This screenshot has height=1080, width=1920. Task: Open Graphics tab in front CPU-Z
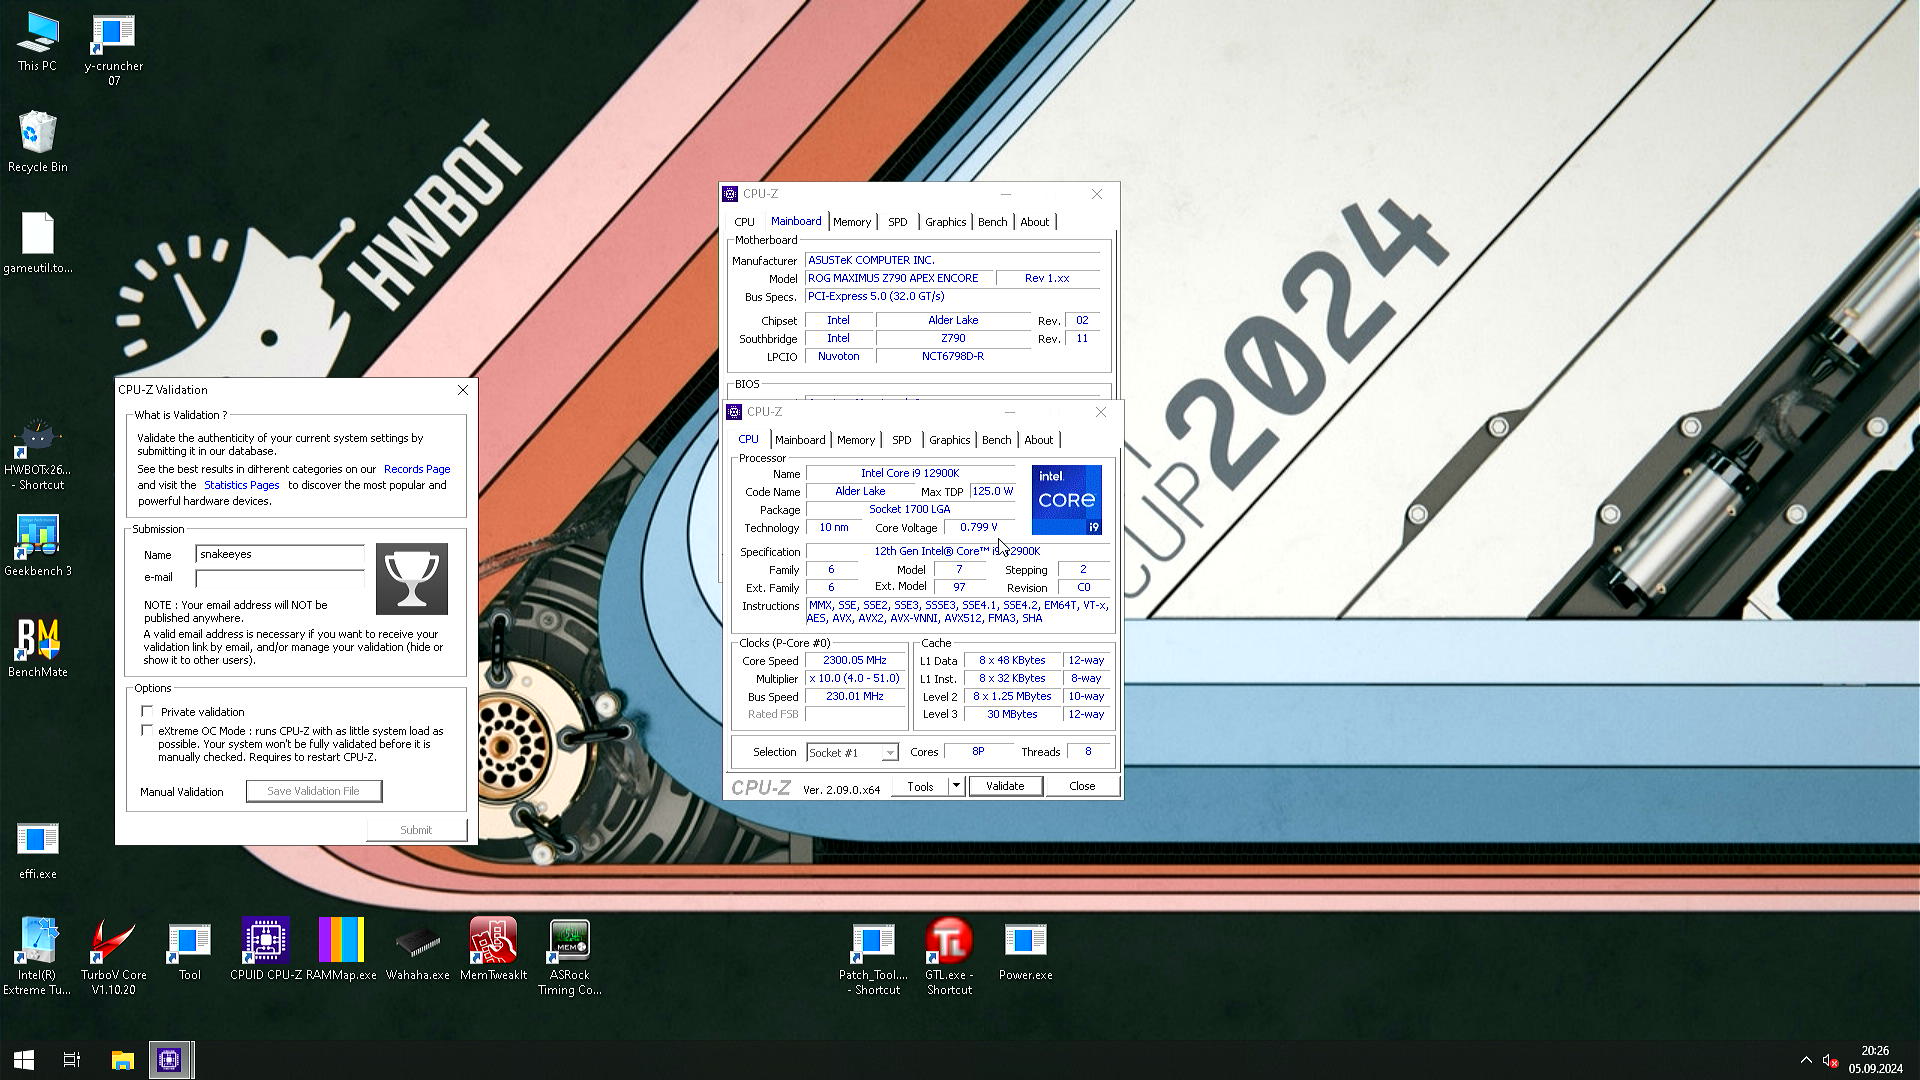[x=949, y=440]
